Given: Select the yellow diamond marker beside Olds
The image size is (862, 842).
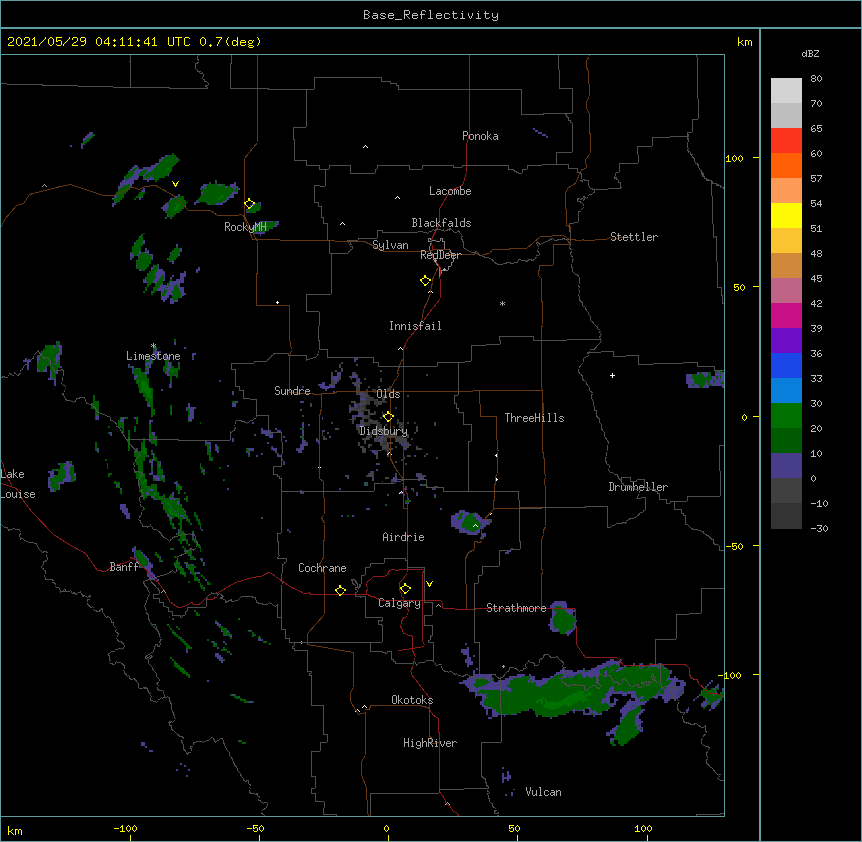Looking at the screenshot, I should tap(388, 417).
